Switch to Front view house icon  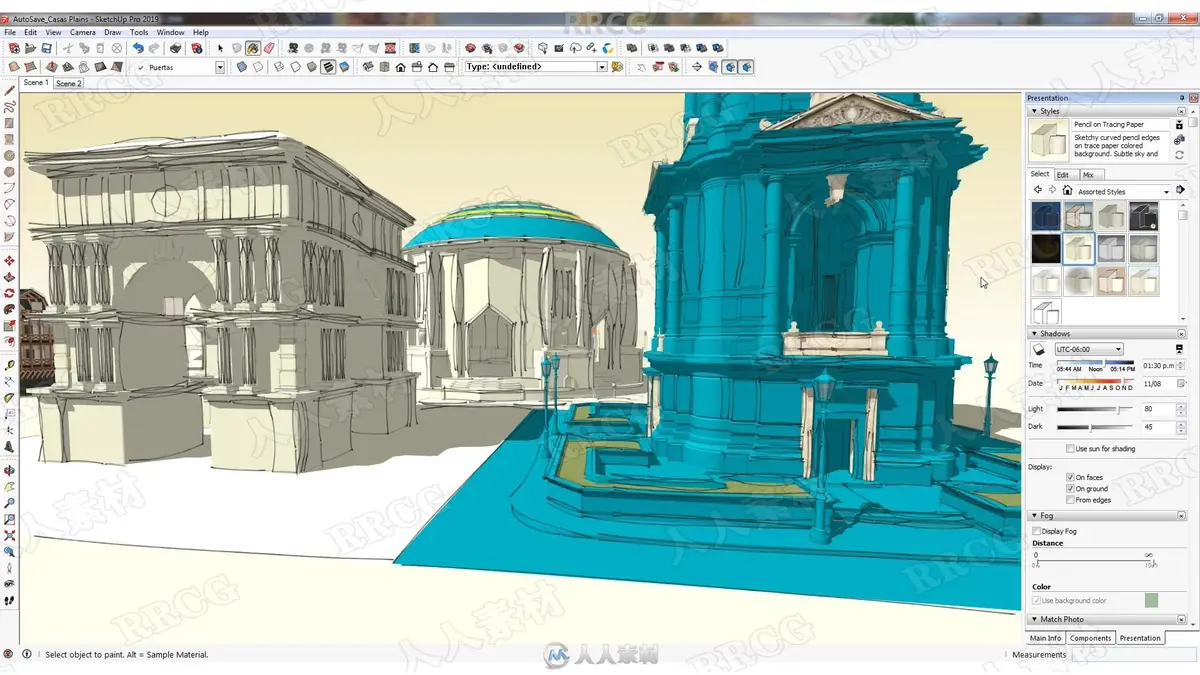pyautogui.click(x=400, y=67)
